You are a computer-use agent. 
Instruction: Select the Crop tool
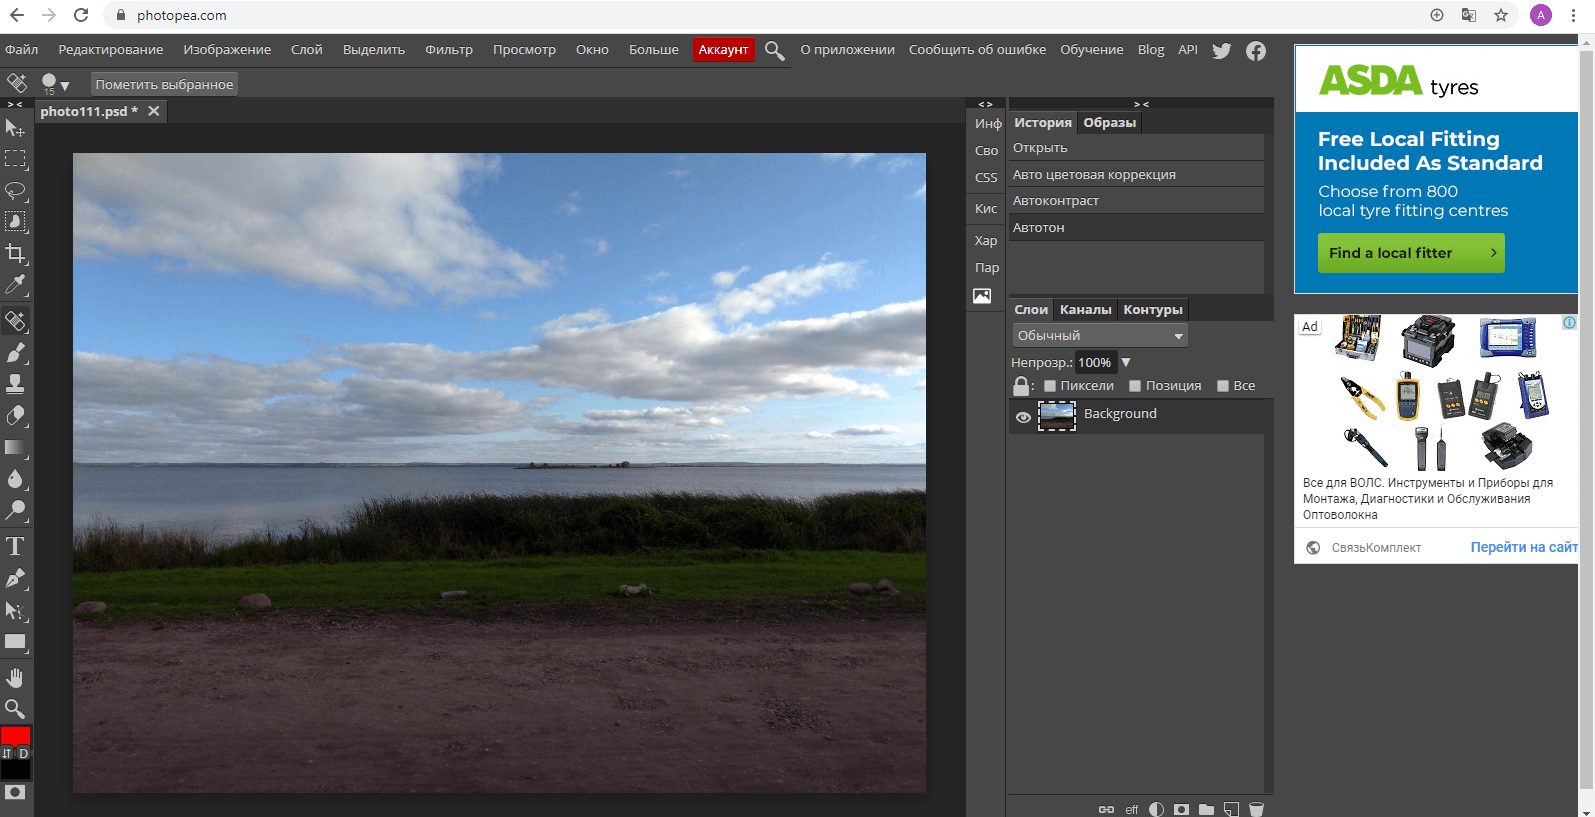click(15, 253)
